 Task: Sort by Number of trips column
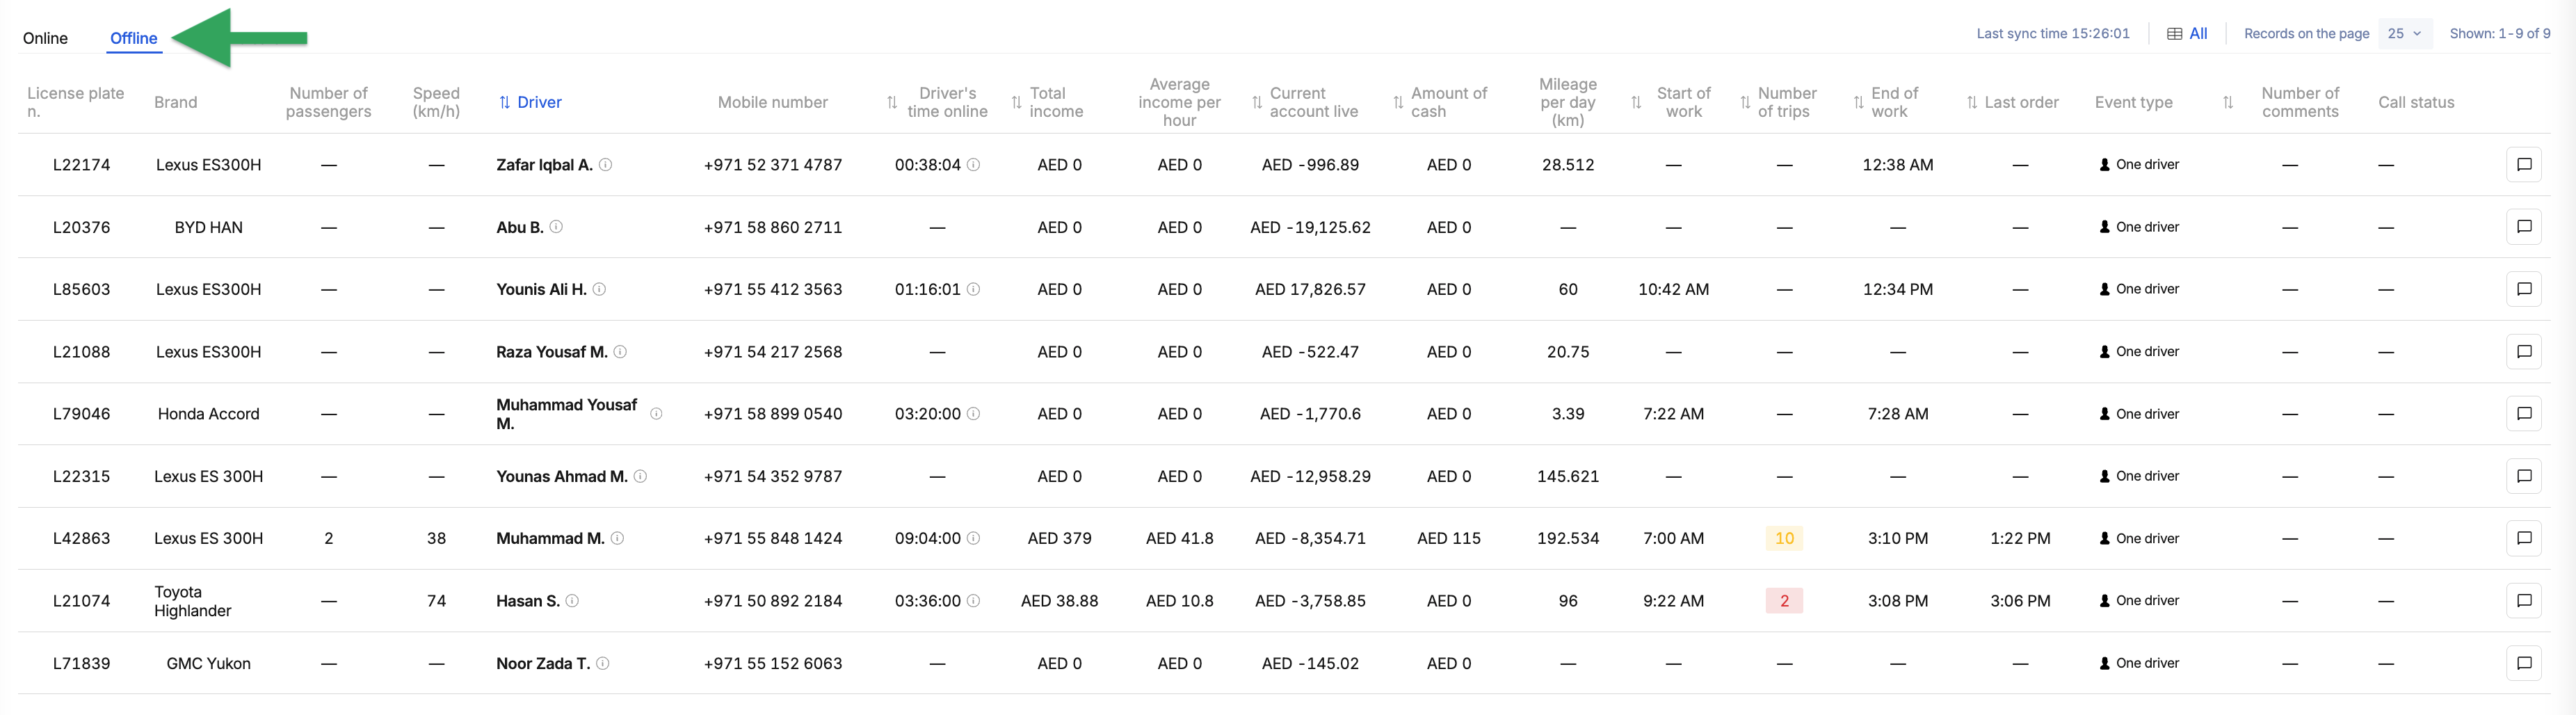click(x=1746, y=102)
